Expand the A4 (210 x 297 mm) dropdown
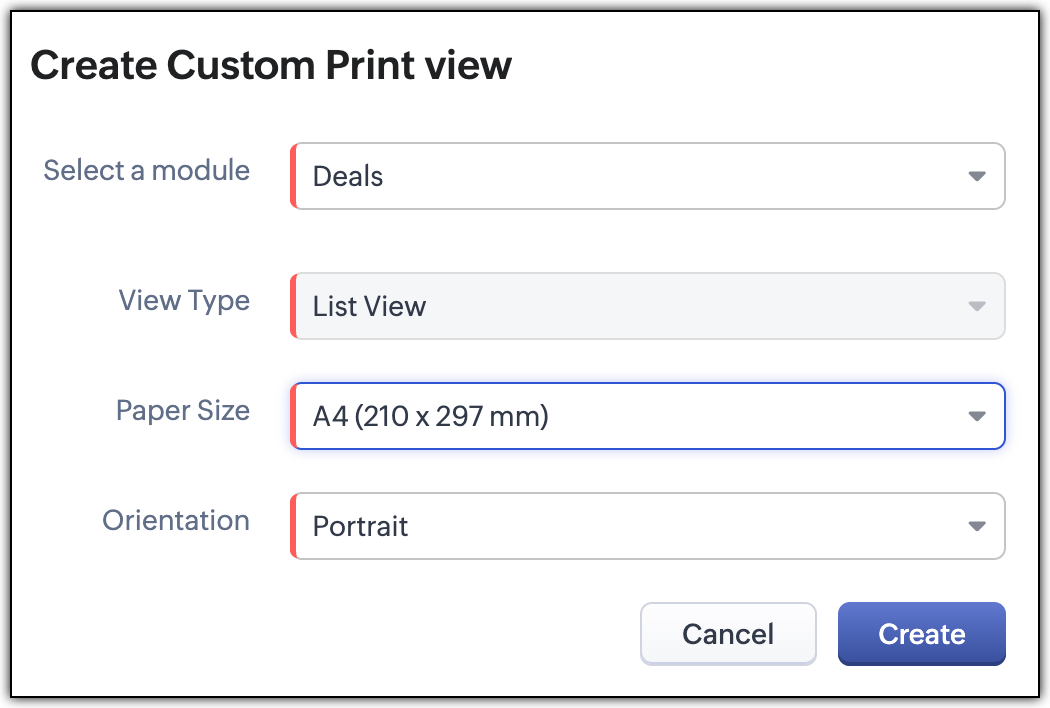The image size is (1050, 708). (x=640, y=416)
